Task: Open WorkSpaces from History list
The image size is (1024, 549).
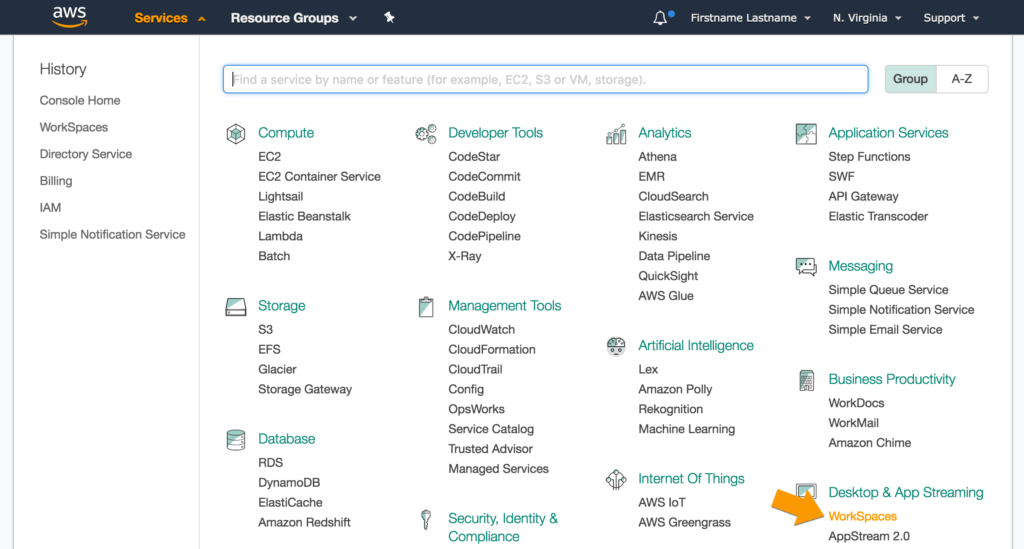Action: [x=74, y=127]
